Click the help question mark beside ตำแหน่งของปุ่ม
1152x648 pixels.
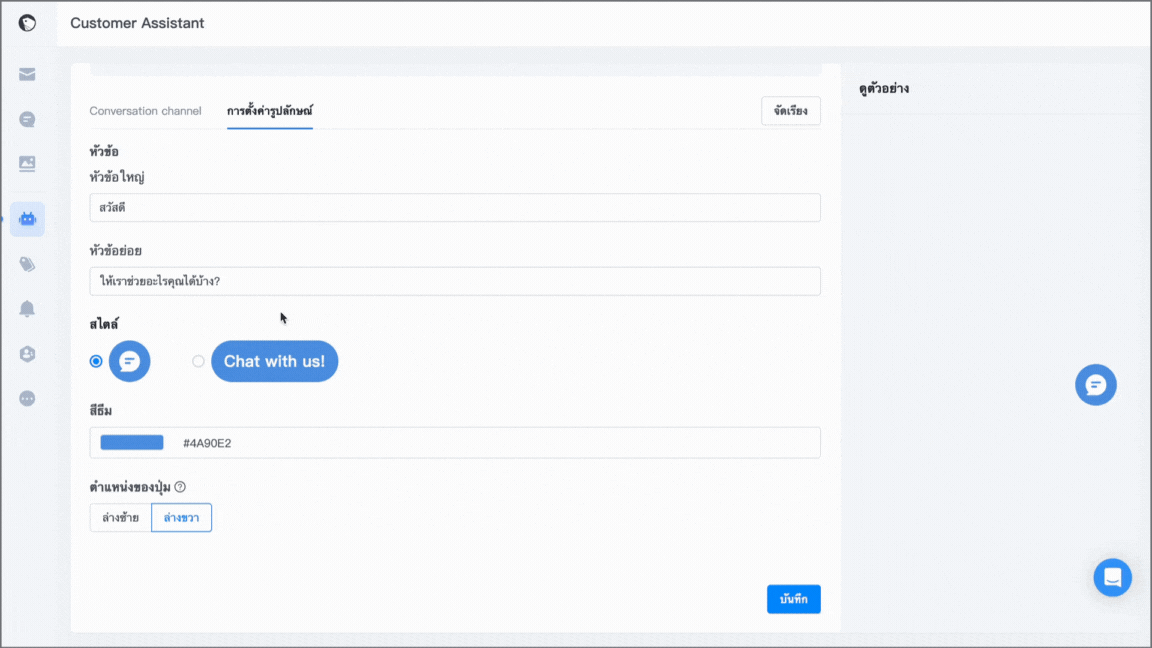point(180,487)
